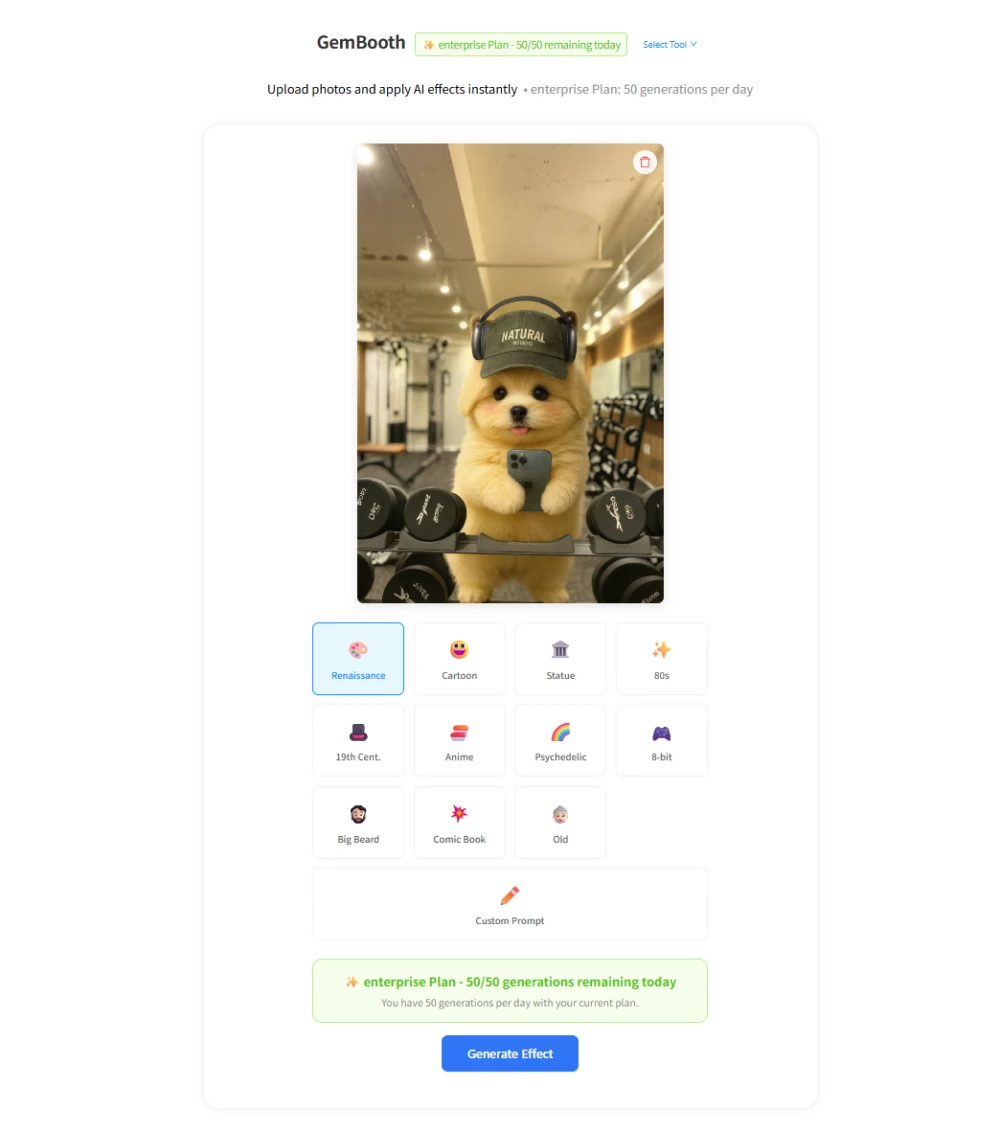This screenshot has width=1000, height=1127.
Task: Click the generations remaining today banner
Action: (x=510, y=990)
